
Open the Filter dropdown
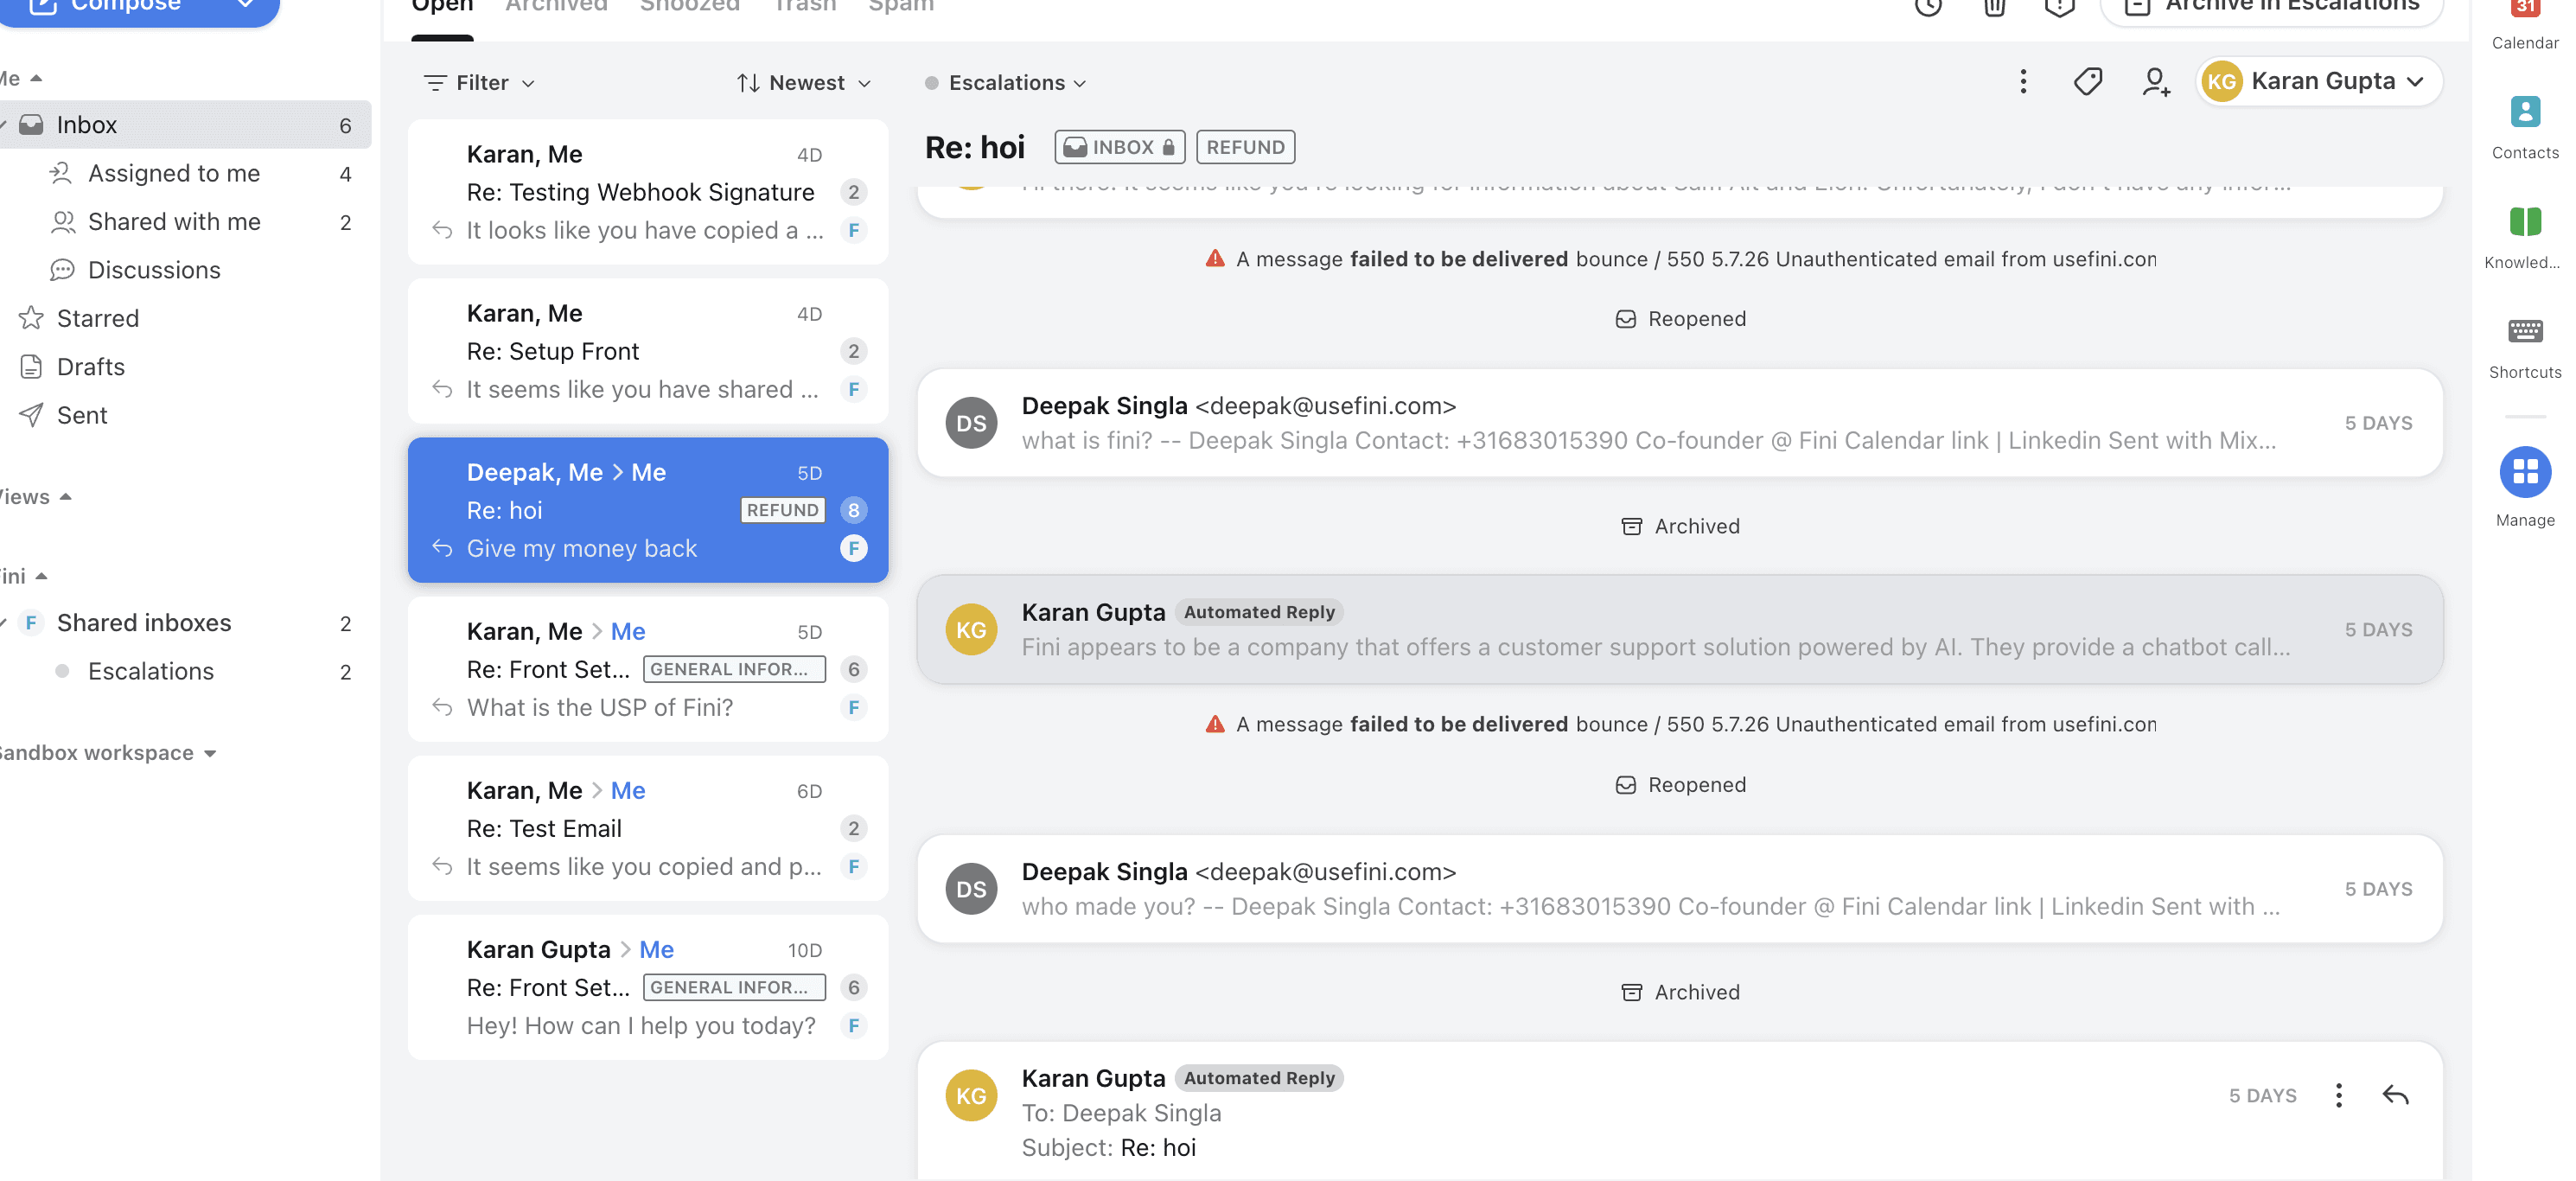479,82
